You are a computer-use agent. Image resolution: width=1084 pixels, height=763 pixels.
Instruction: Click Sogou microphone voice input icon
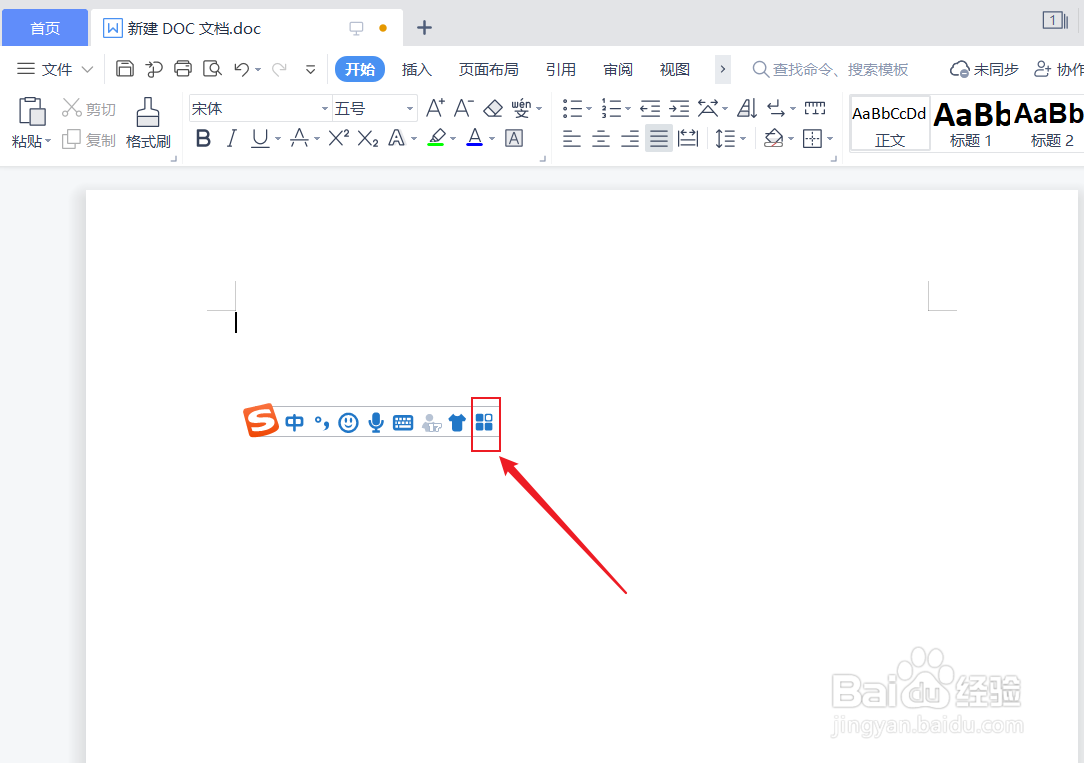(x=375, y=422)
